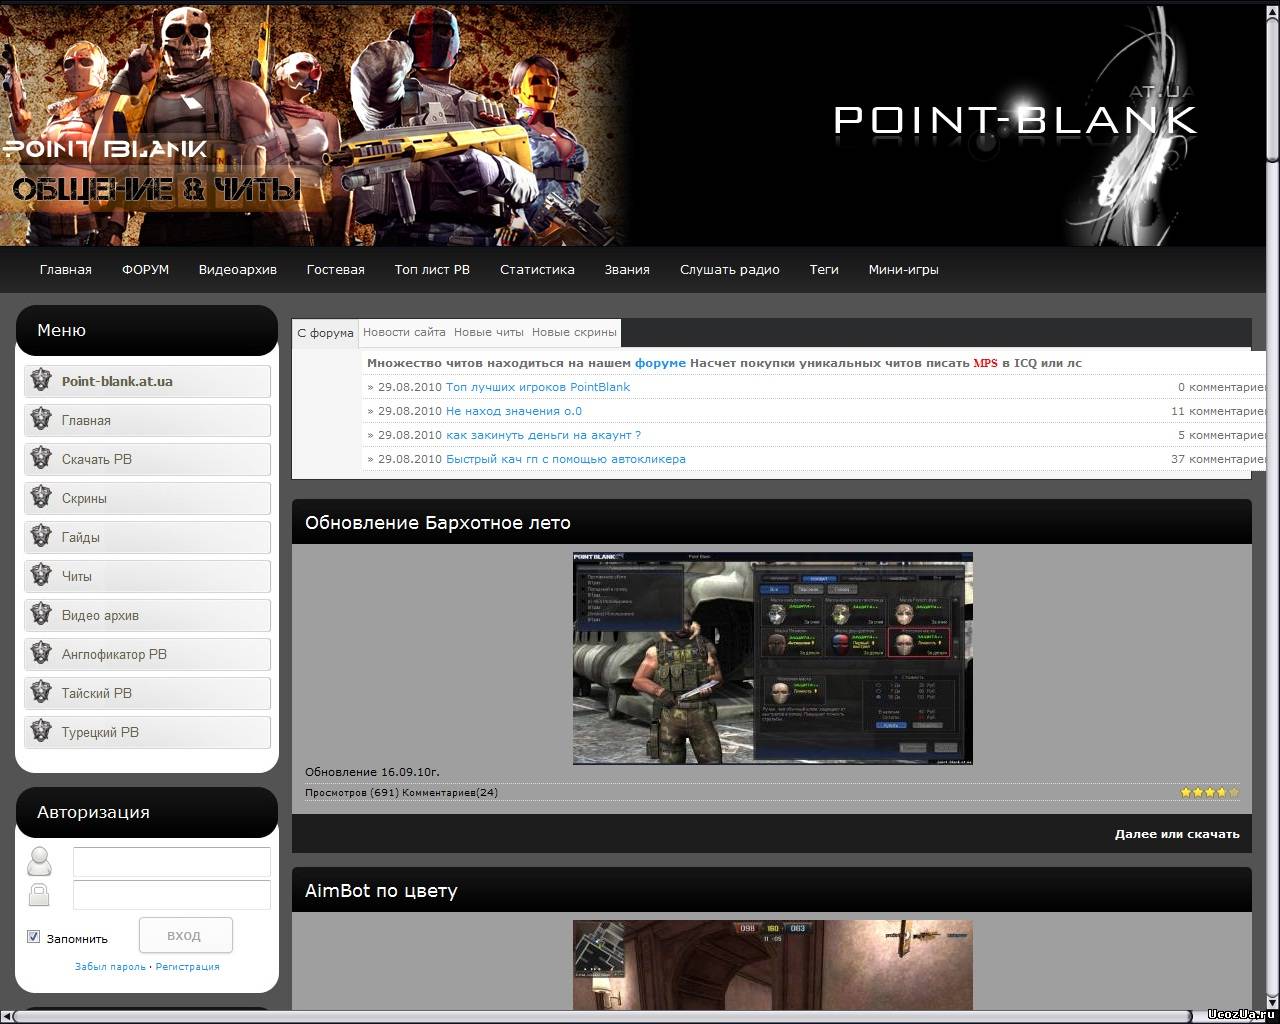Go to Видеоархив in top navigation

(x=238, y=269)
